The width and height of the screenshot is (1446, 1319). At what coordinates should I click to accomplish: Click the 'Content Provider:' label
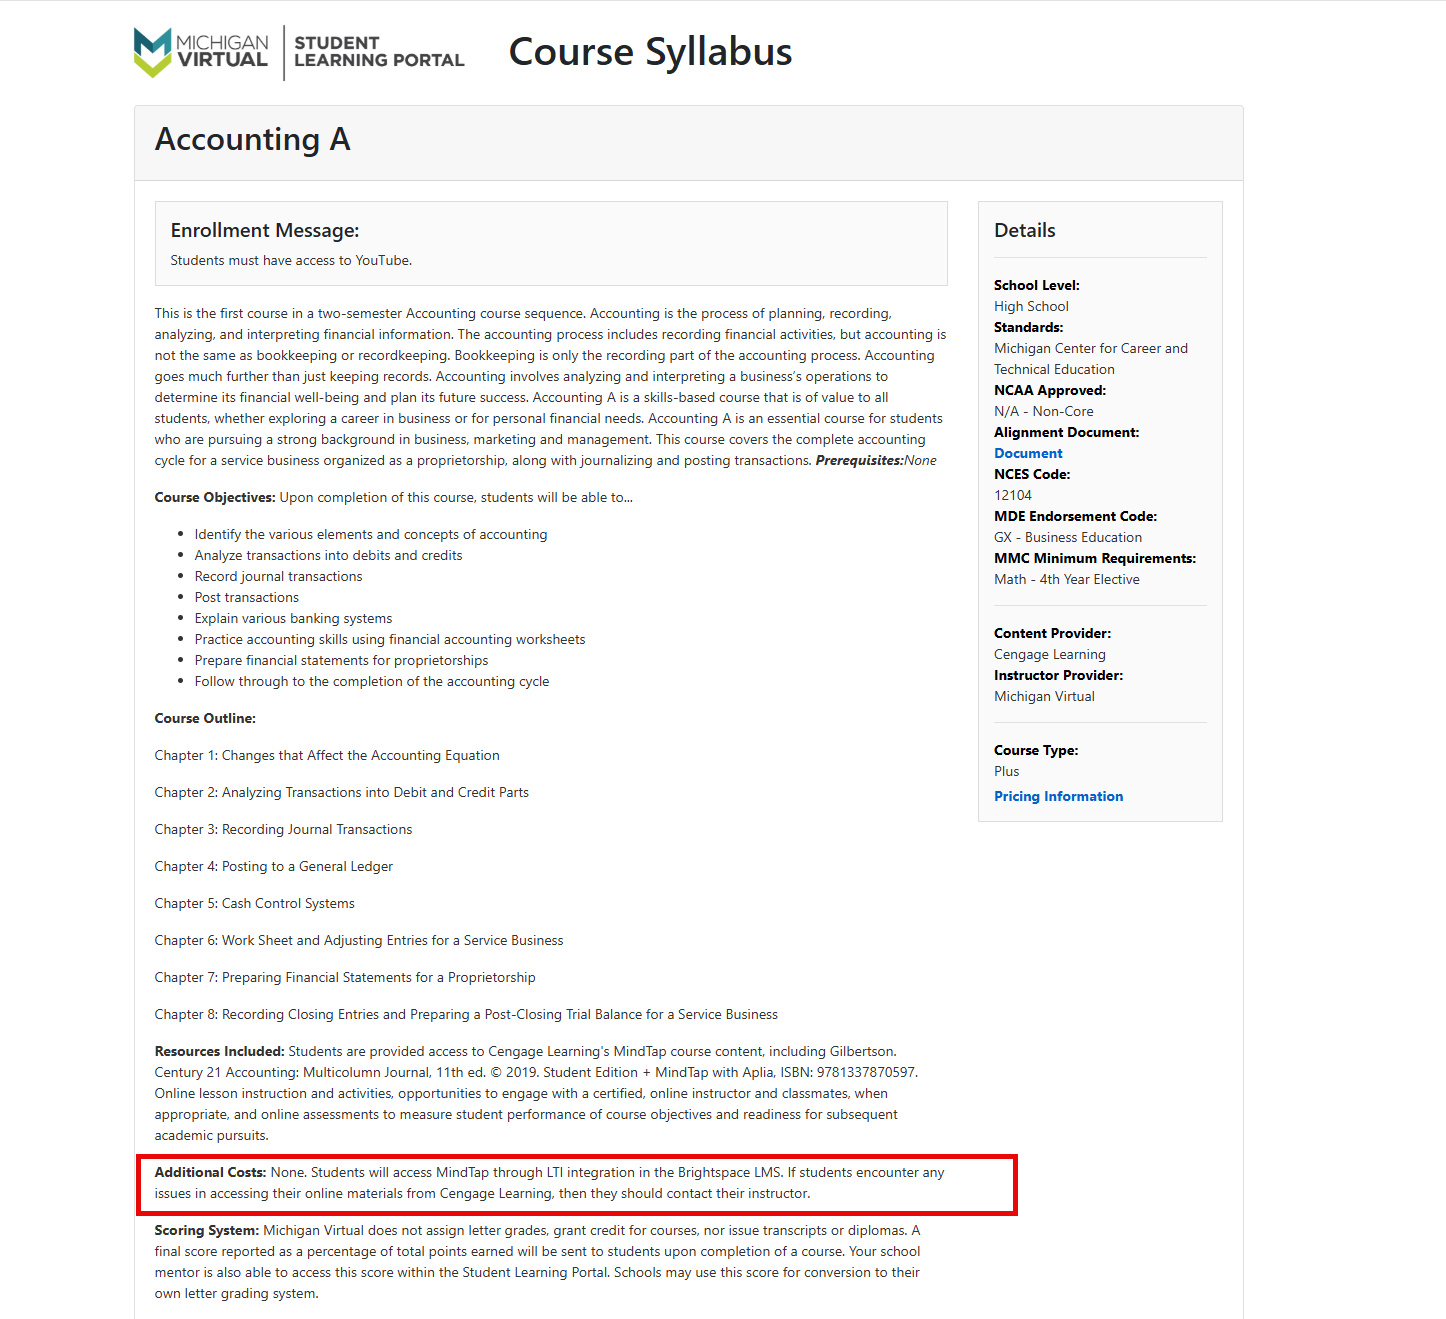[1053, 633]
